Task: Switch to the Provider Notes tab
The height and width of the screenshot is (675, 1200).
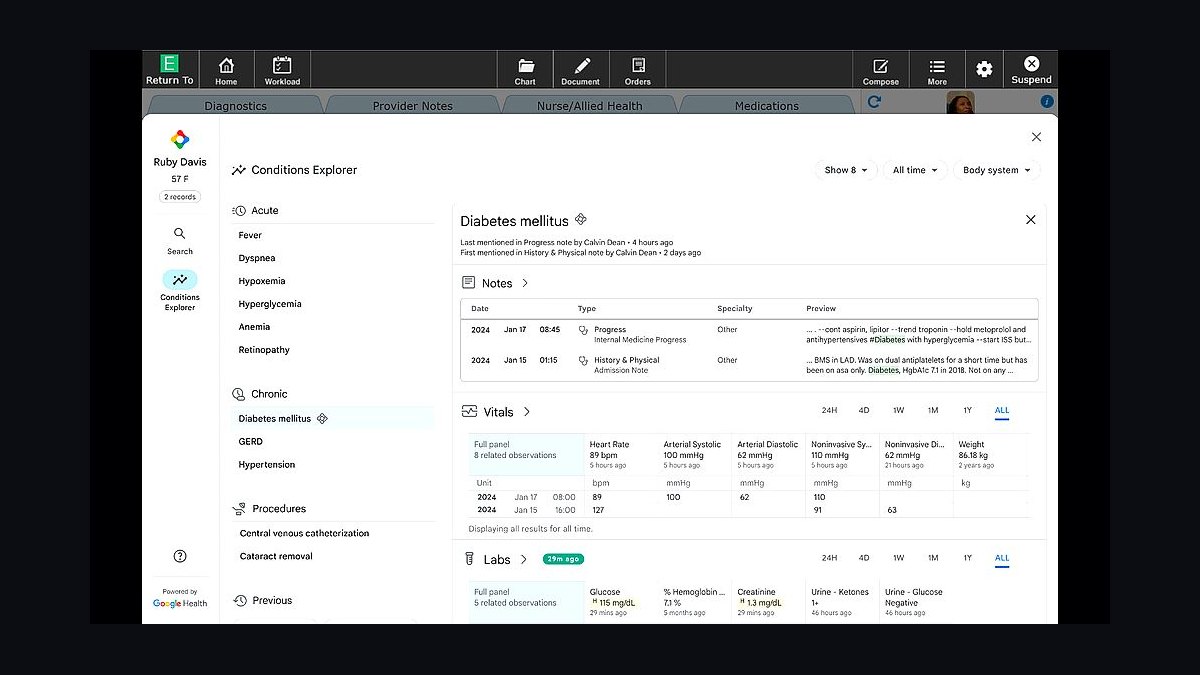Action: [x=412, y=105]
